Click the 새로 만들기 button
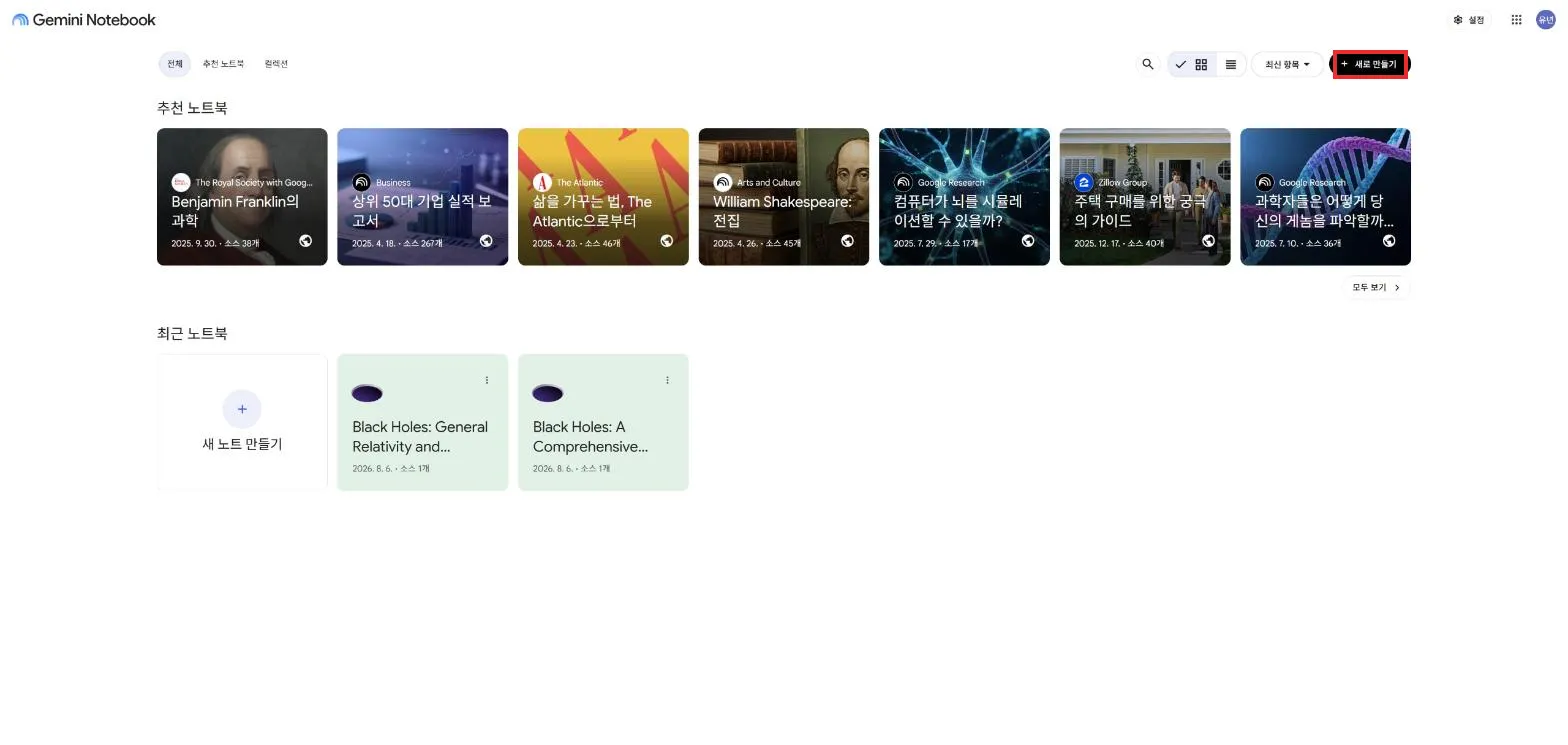This screenshot has width=1568, height=745. pyautogui.click(x=1370, y=64)
